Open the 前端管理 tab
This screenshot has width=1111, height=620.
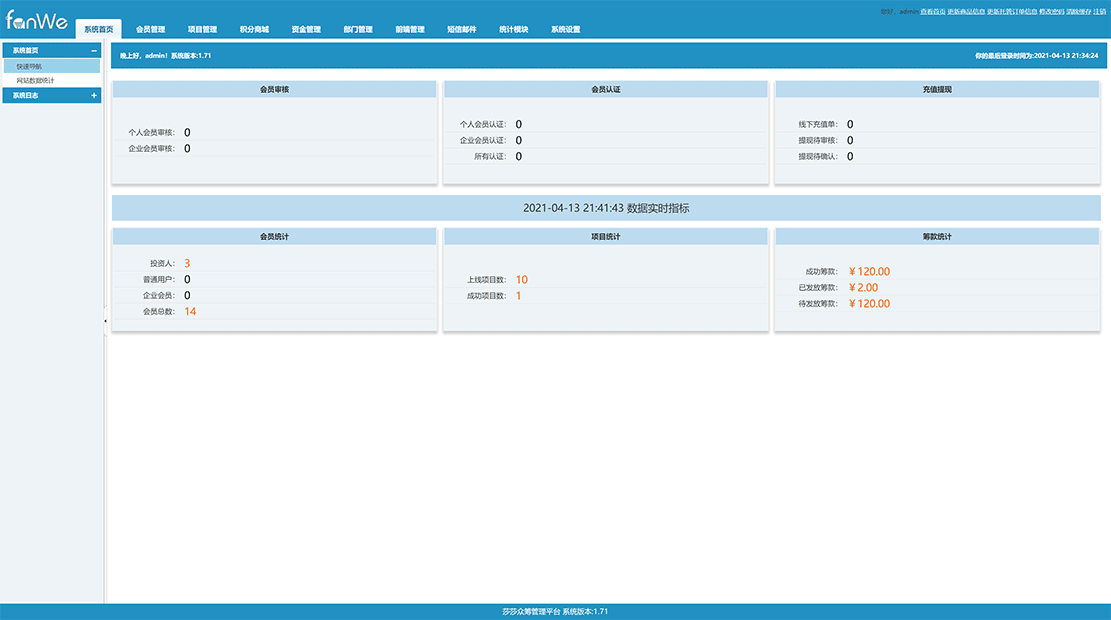410,30
